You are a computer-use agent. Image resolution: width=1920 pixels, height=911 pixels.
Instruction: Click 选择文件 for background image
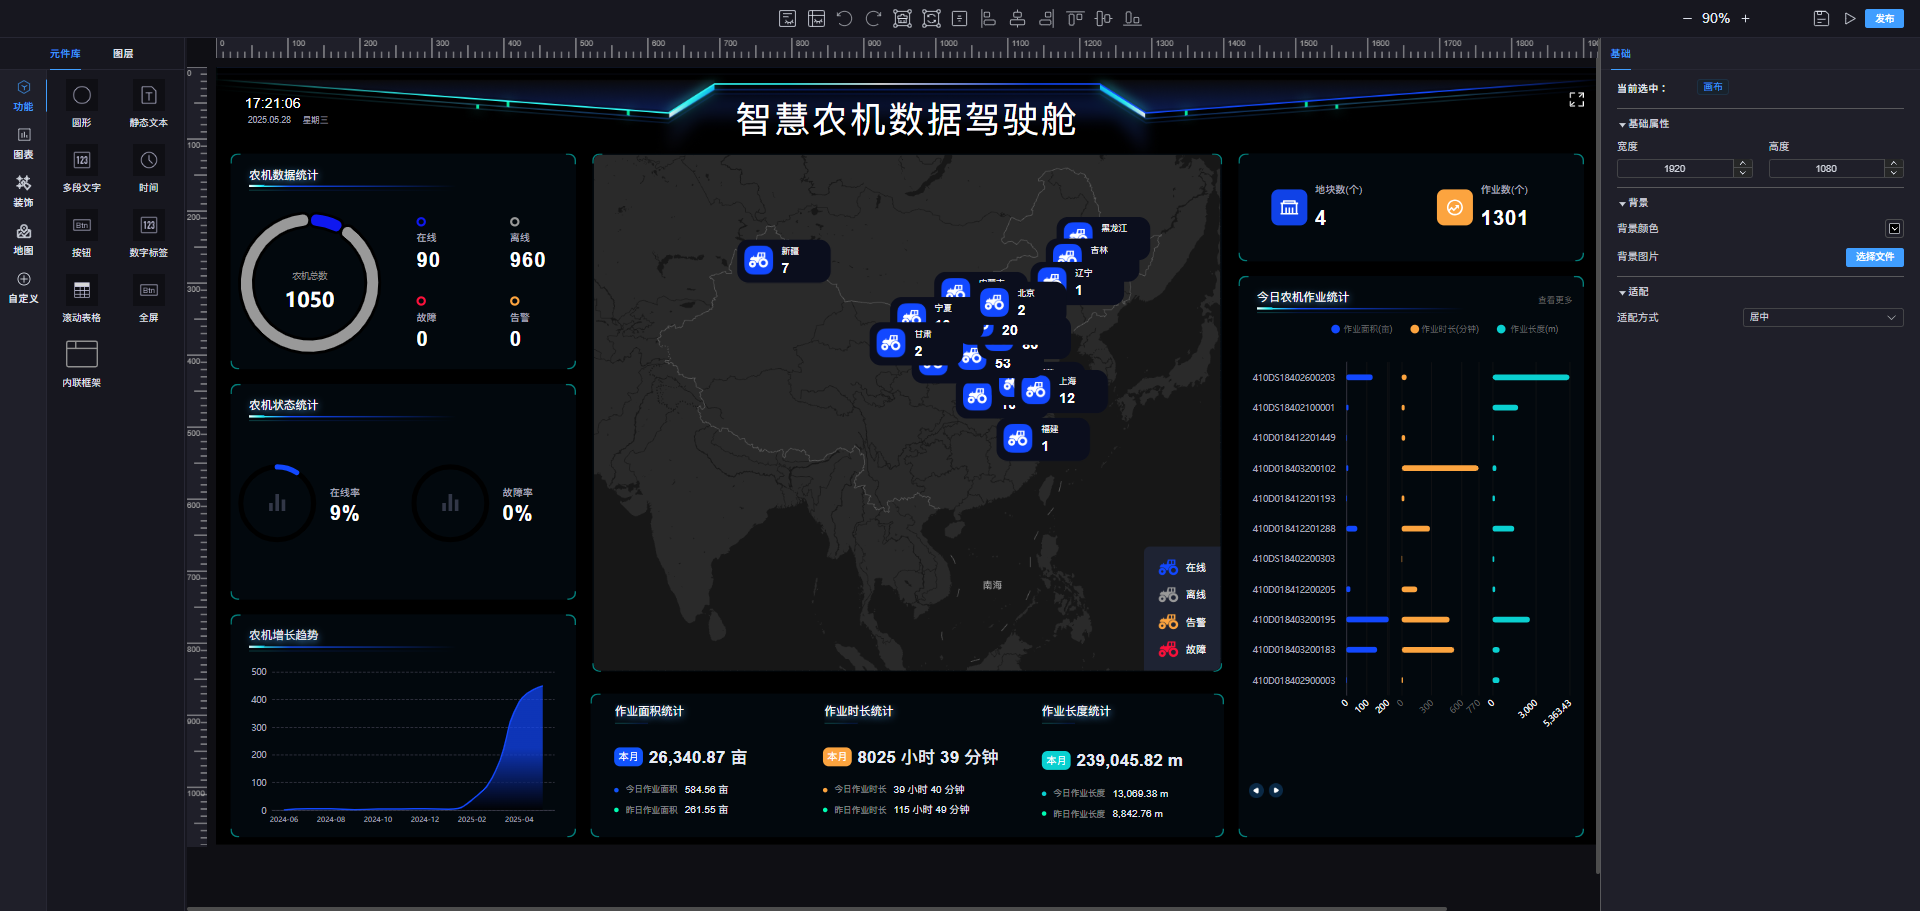(x=1874, y=257)
